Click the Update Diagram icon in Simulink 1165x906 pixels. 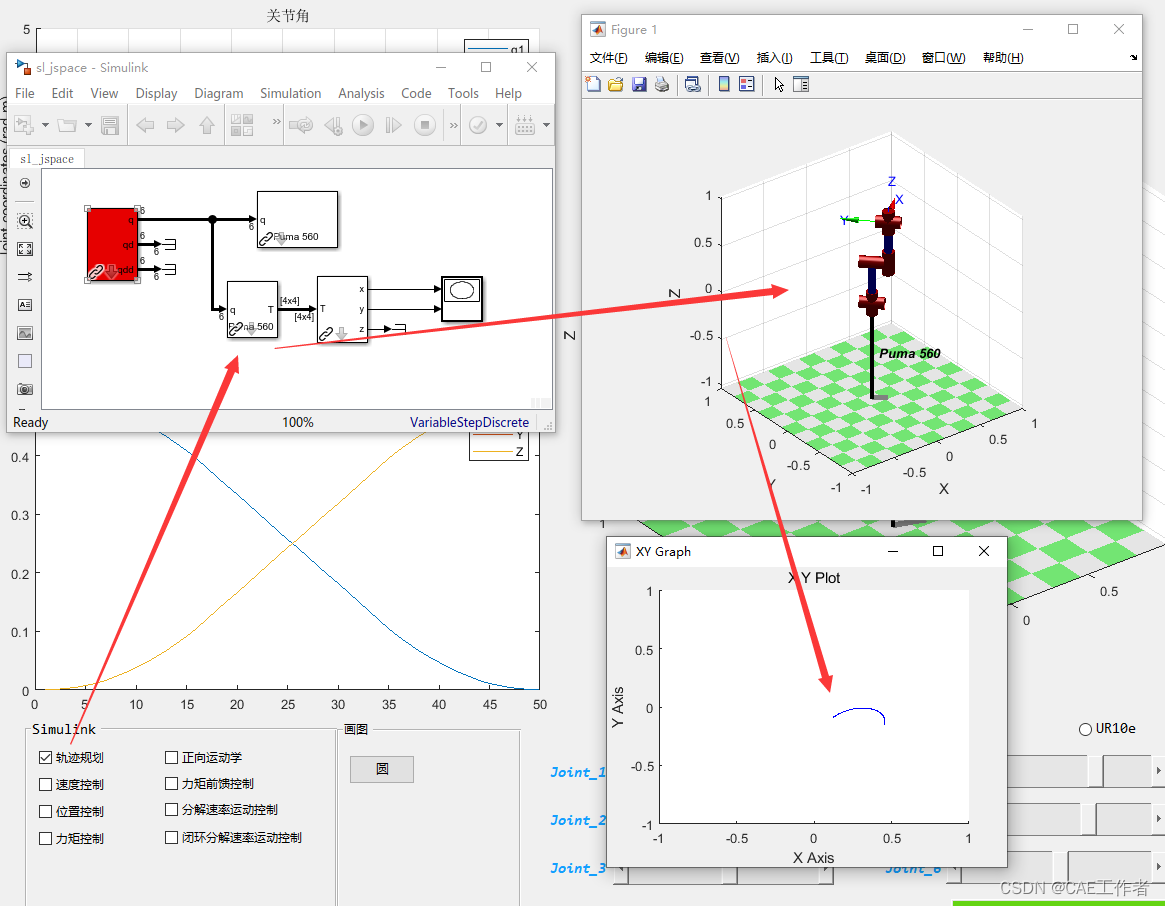[301, 125]
